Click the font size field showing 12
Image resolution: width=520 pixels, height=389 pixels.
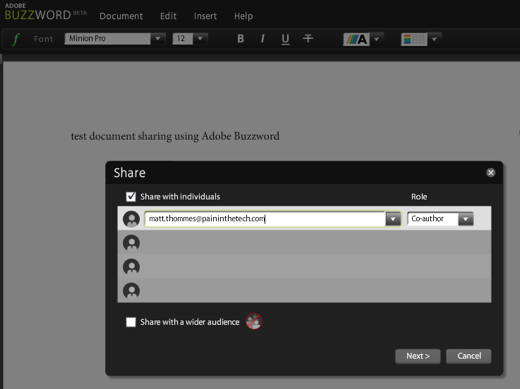182,39
